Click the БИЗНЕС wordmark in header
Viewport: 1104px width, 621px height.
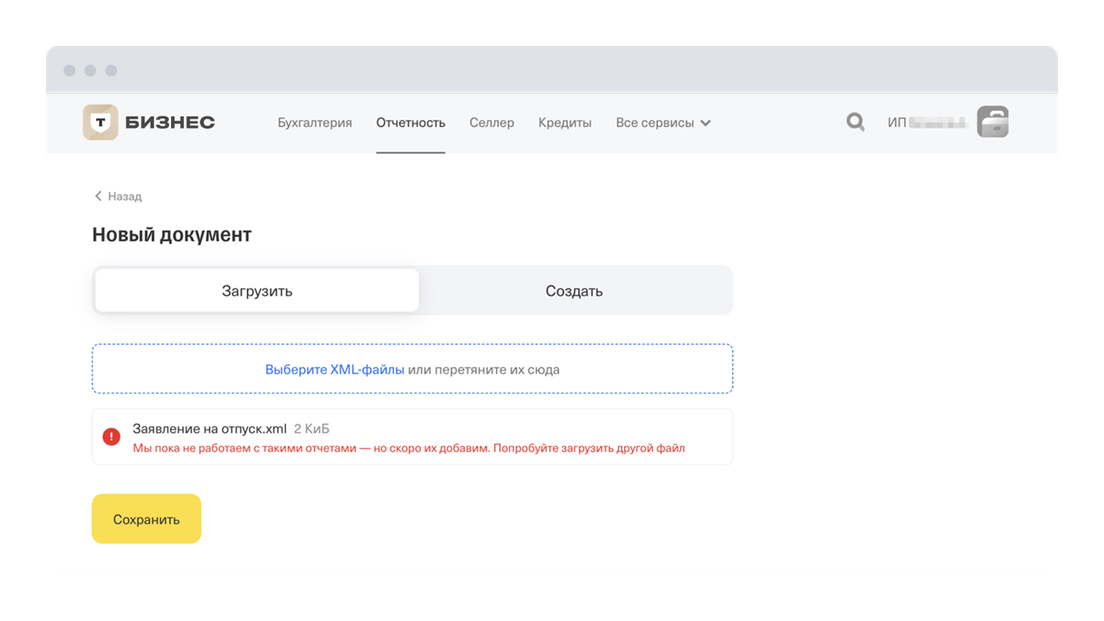click(x=170, y=123)
